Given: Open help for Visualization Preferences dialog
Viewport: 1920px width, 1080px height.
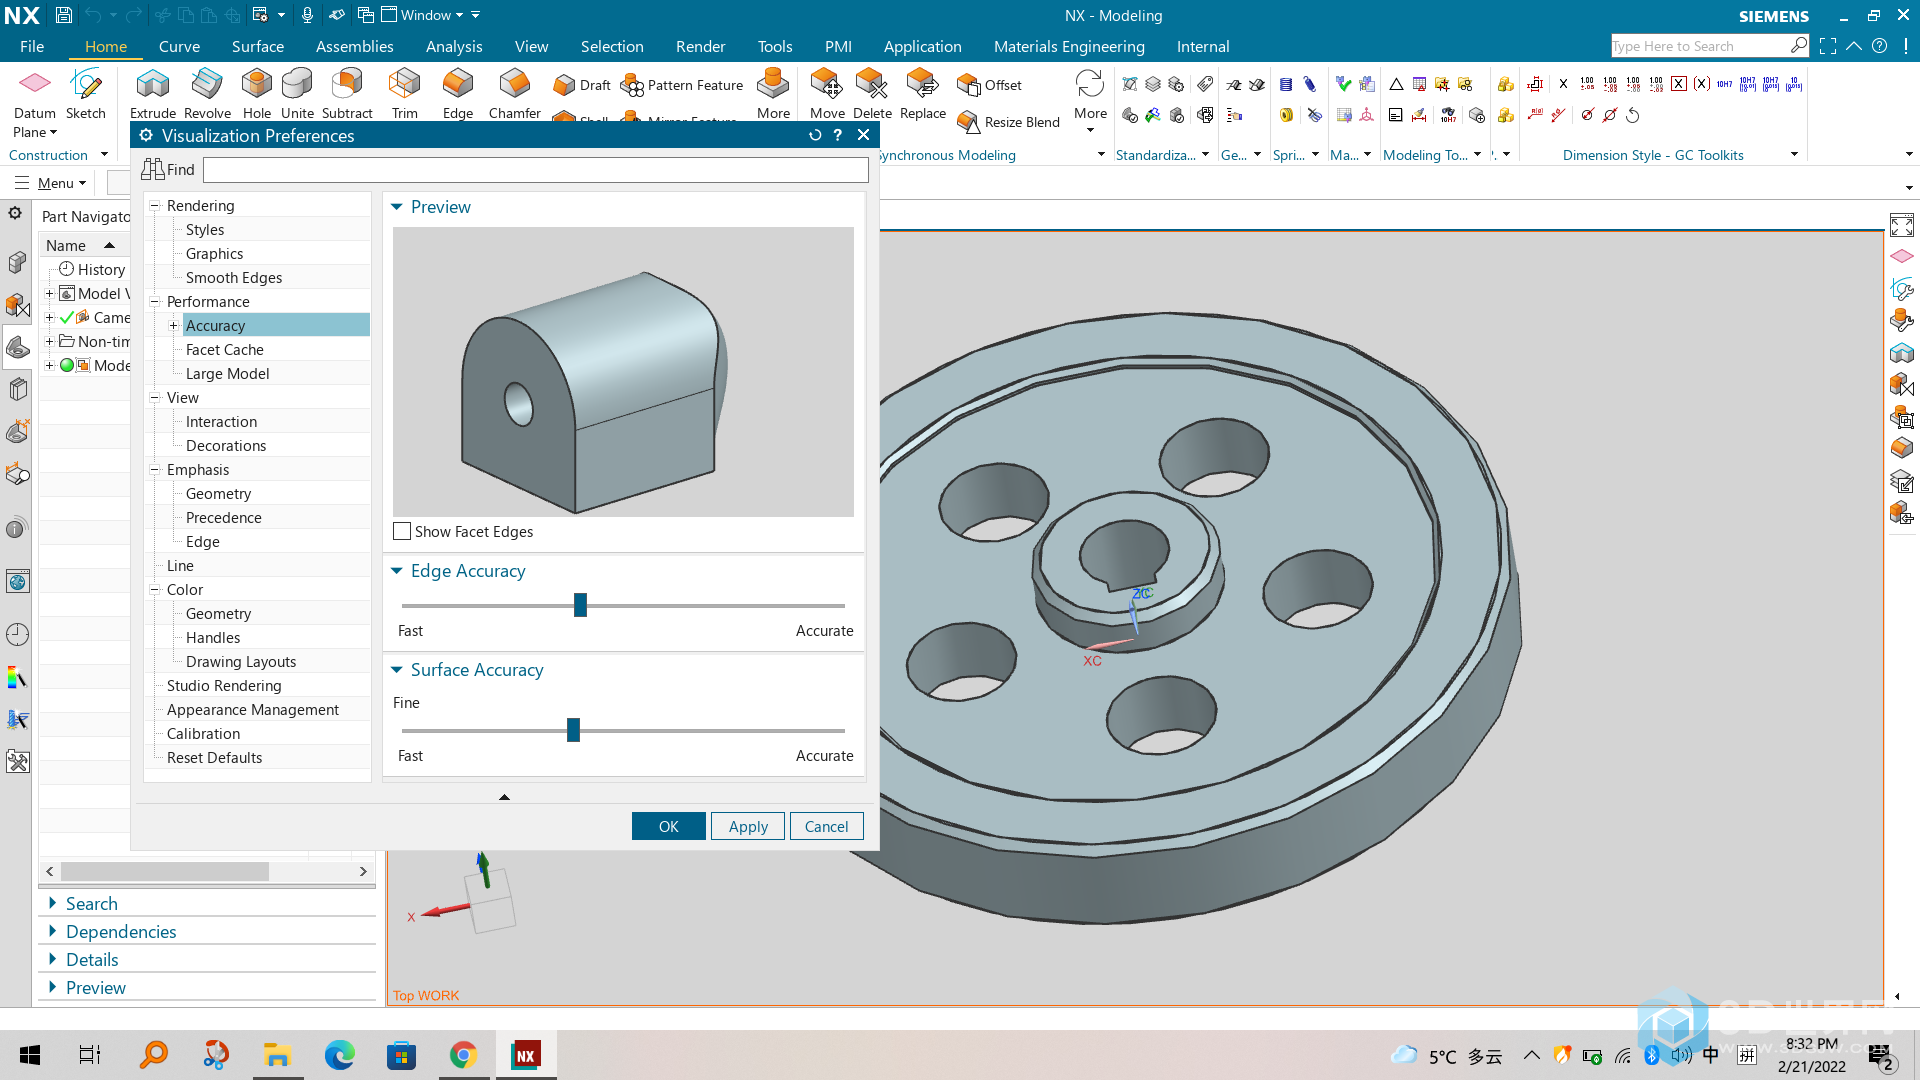Looking at the screenshot, I should pyautogui.click(x=838, y=135).
